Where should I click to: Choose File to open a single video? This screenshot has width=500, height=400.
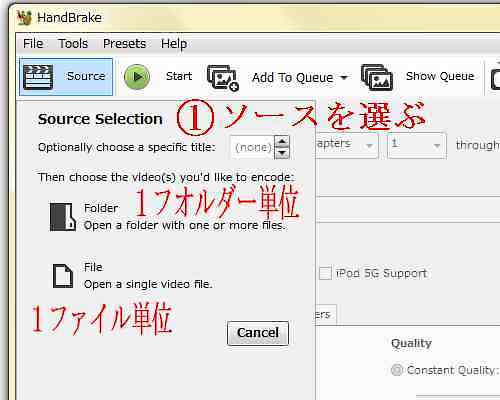133,276
